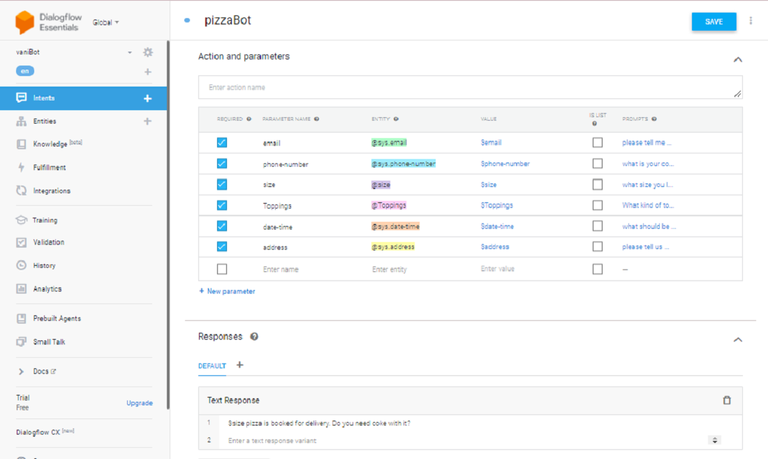
Task: Open Dialogflow CX in the sidebar
Action: coord(45,432)
